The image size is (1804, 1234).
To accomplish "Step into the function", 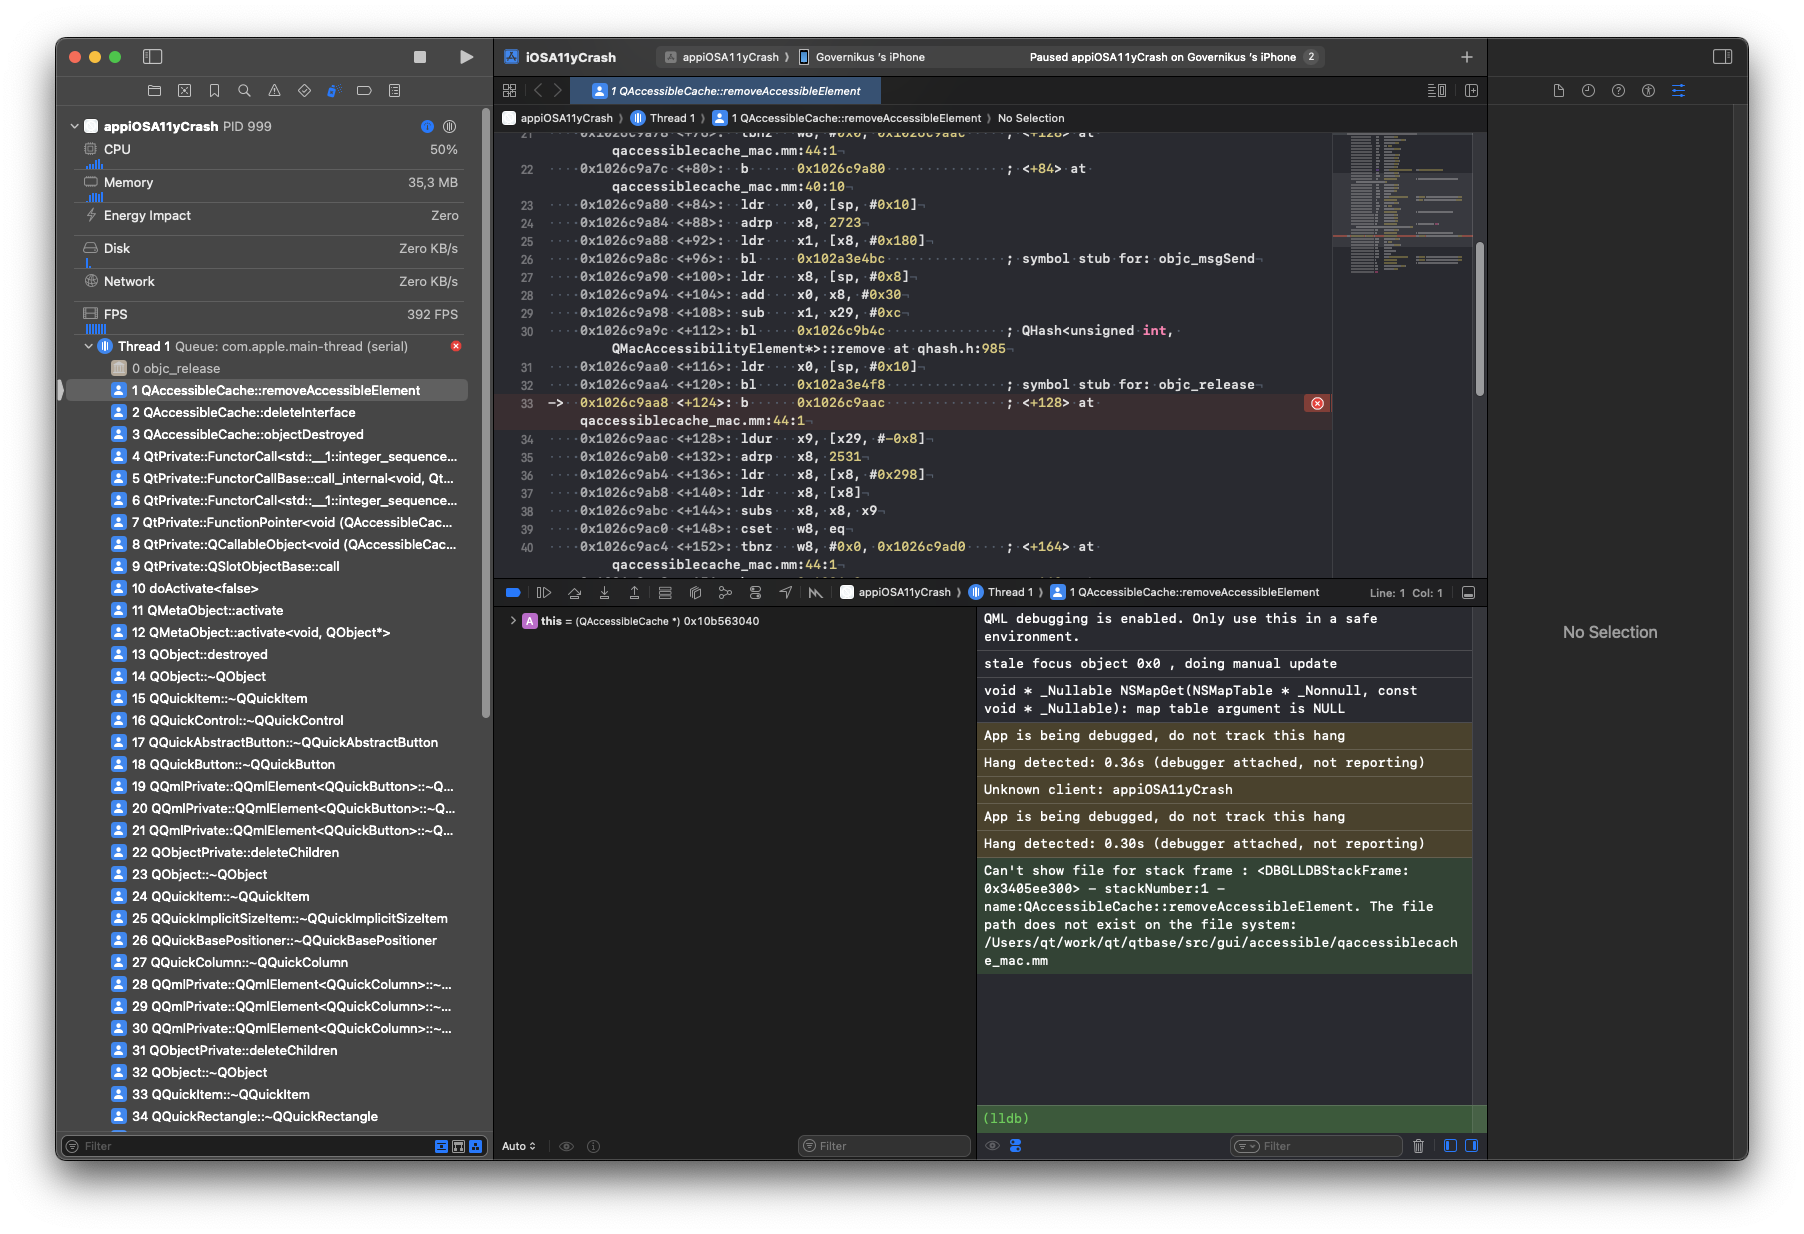I will tap(604, 593).
